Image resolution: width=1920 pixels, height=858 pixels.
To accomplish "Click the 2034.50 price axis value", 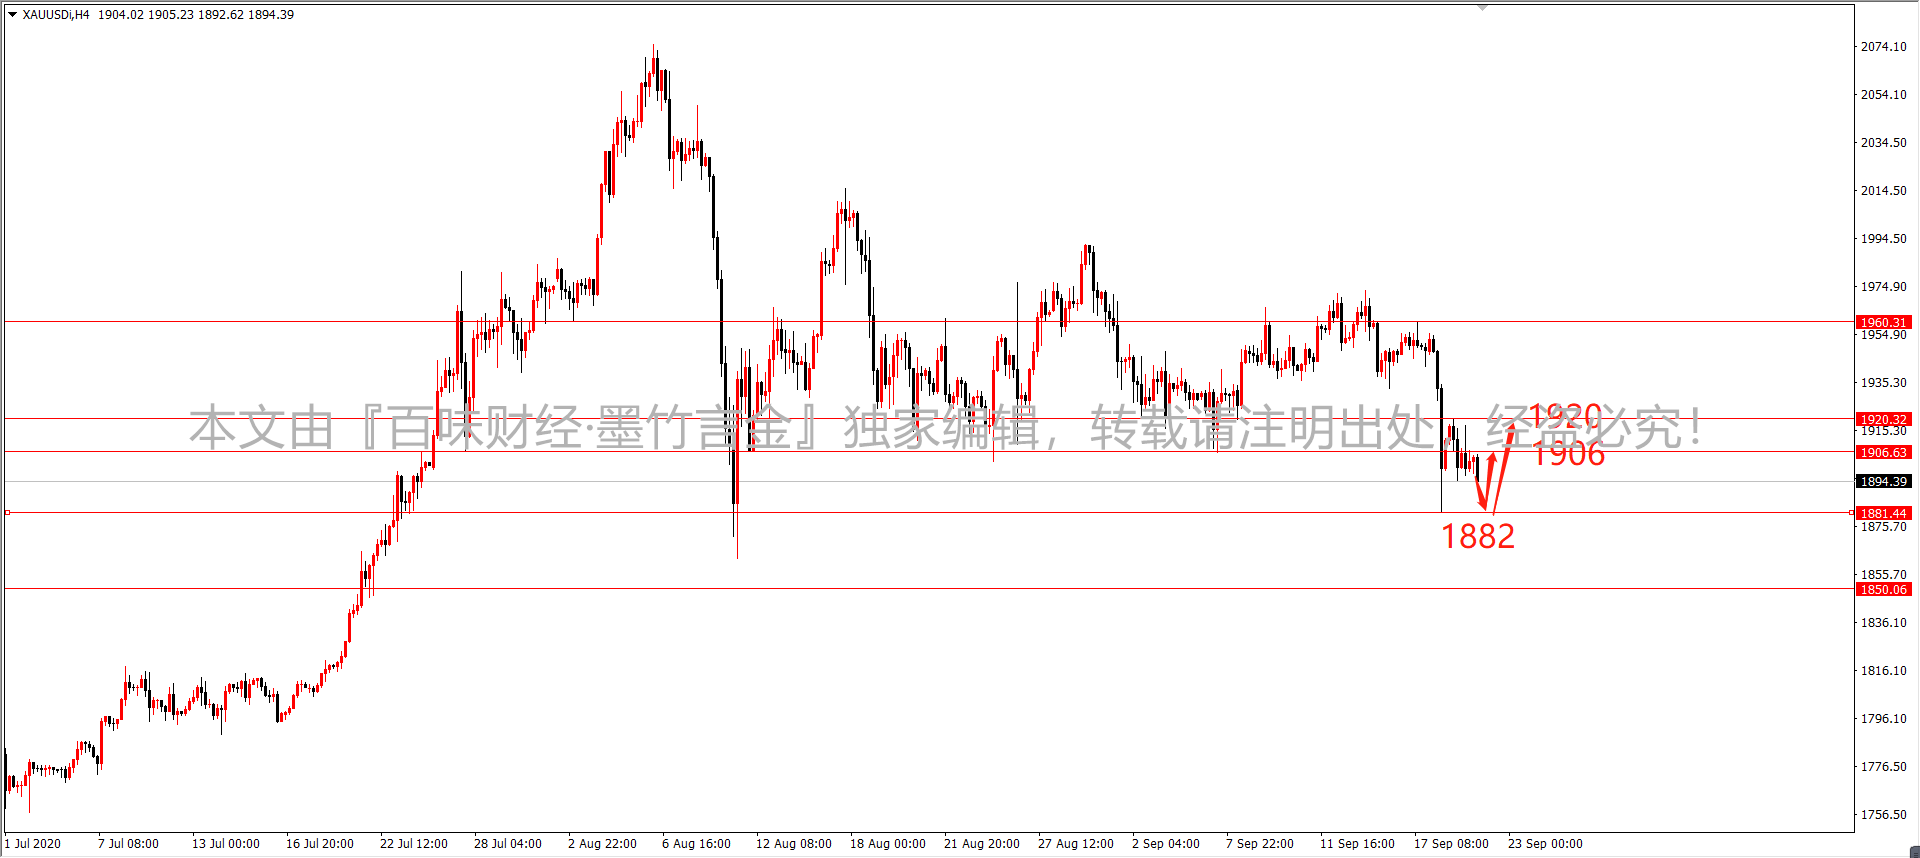I will (x=1883, y=143).
